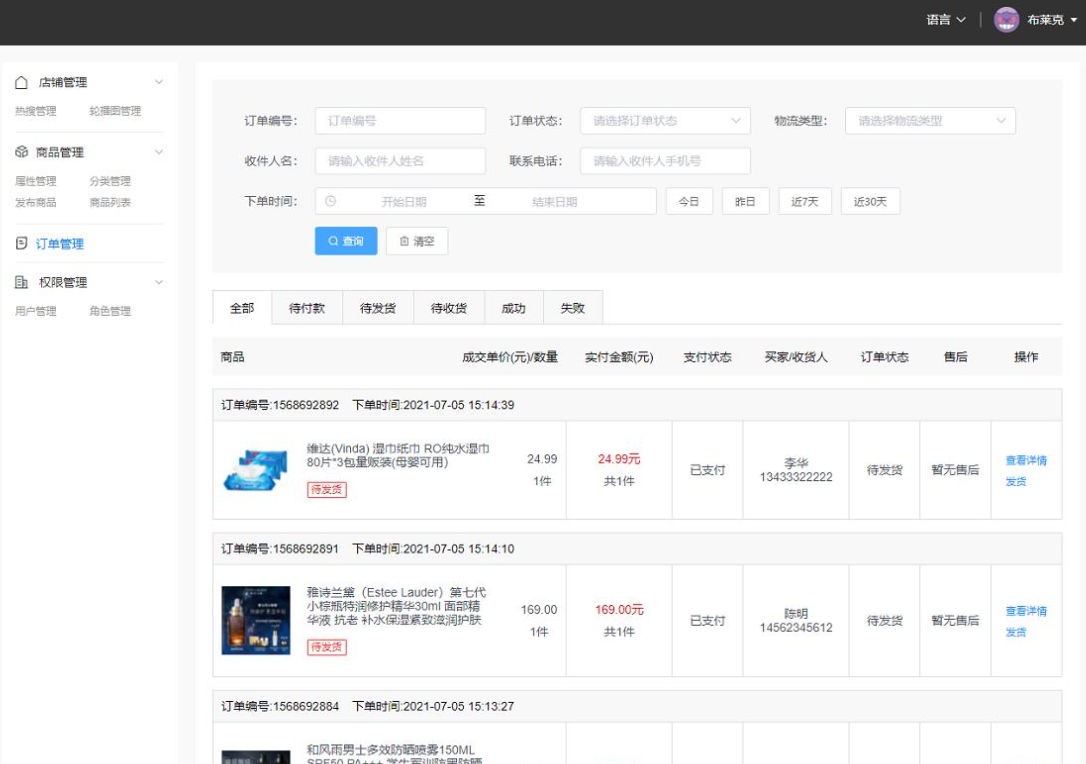Image resolution: width=1086 pixels, height=764 pixels.
Task: Click the 已支付 cell for 陈明's order
Action: (707, 621)
